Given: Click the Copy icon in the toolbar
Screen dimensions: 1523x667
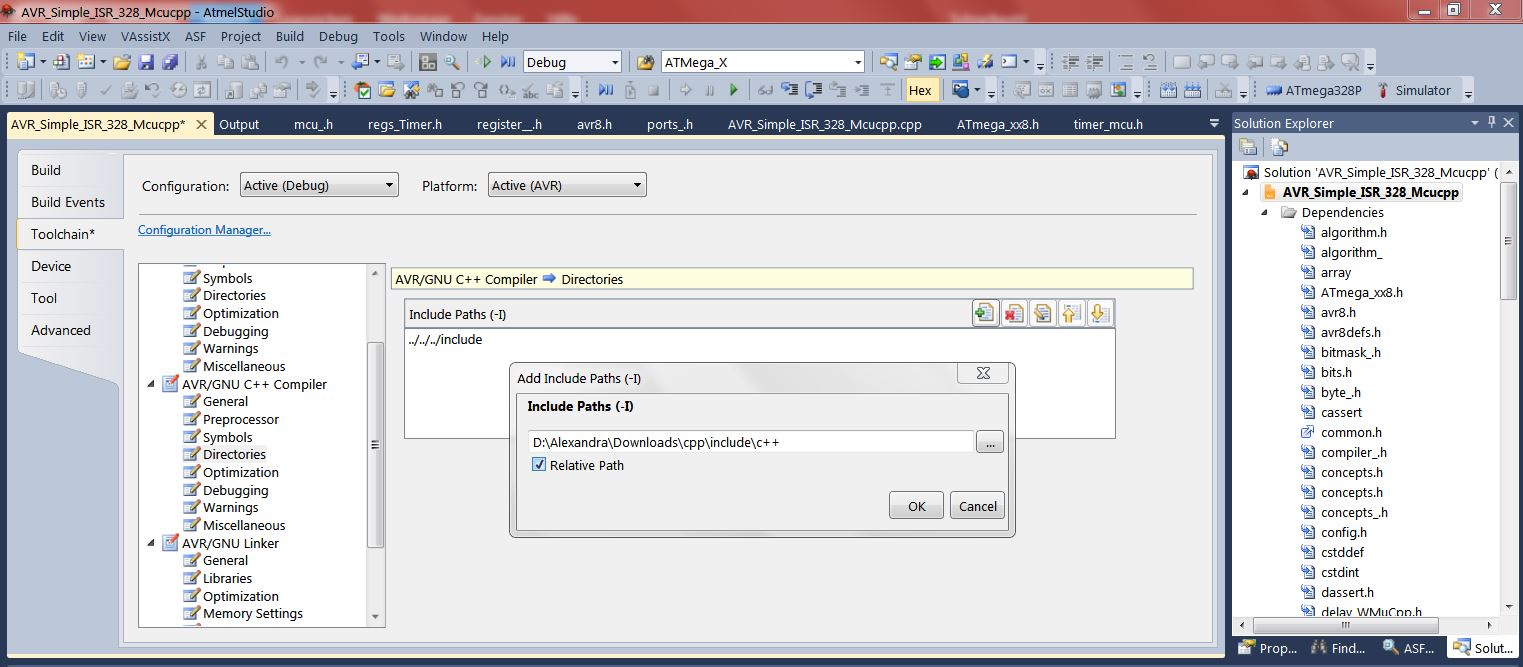Looking at the screenshot, I should (227, 62).
